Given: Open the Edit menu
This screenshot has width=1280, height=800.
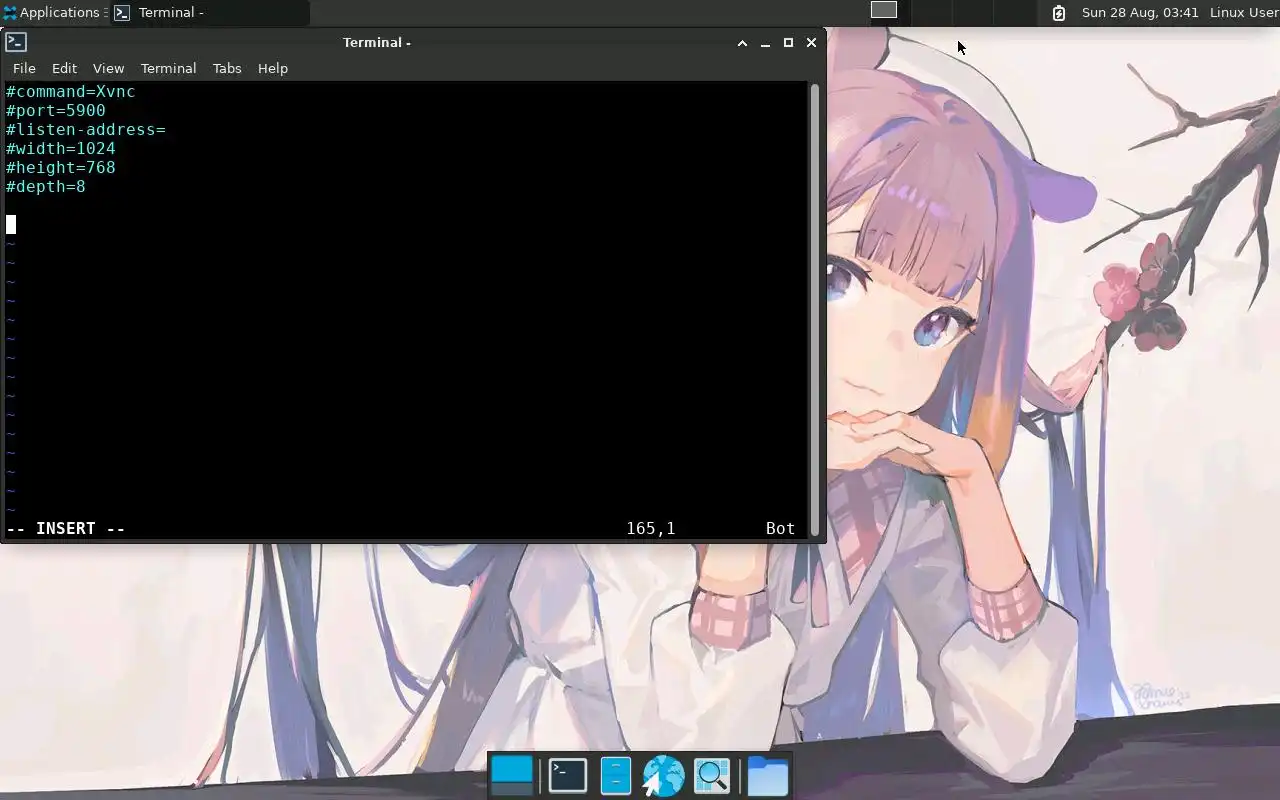Looking at the screenshot, I should (64, 68).
